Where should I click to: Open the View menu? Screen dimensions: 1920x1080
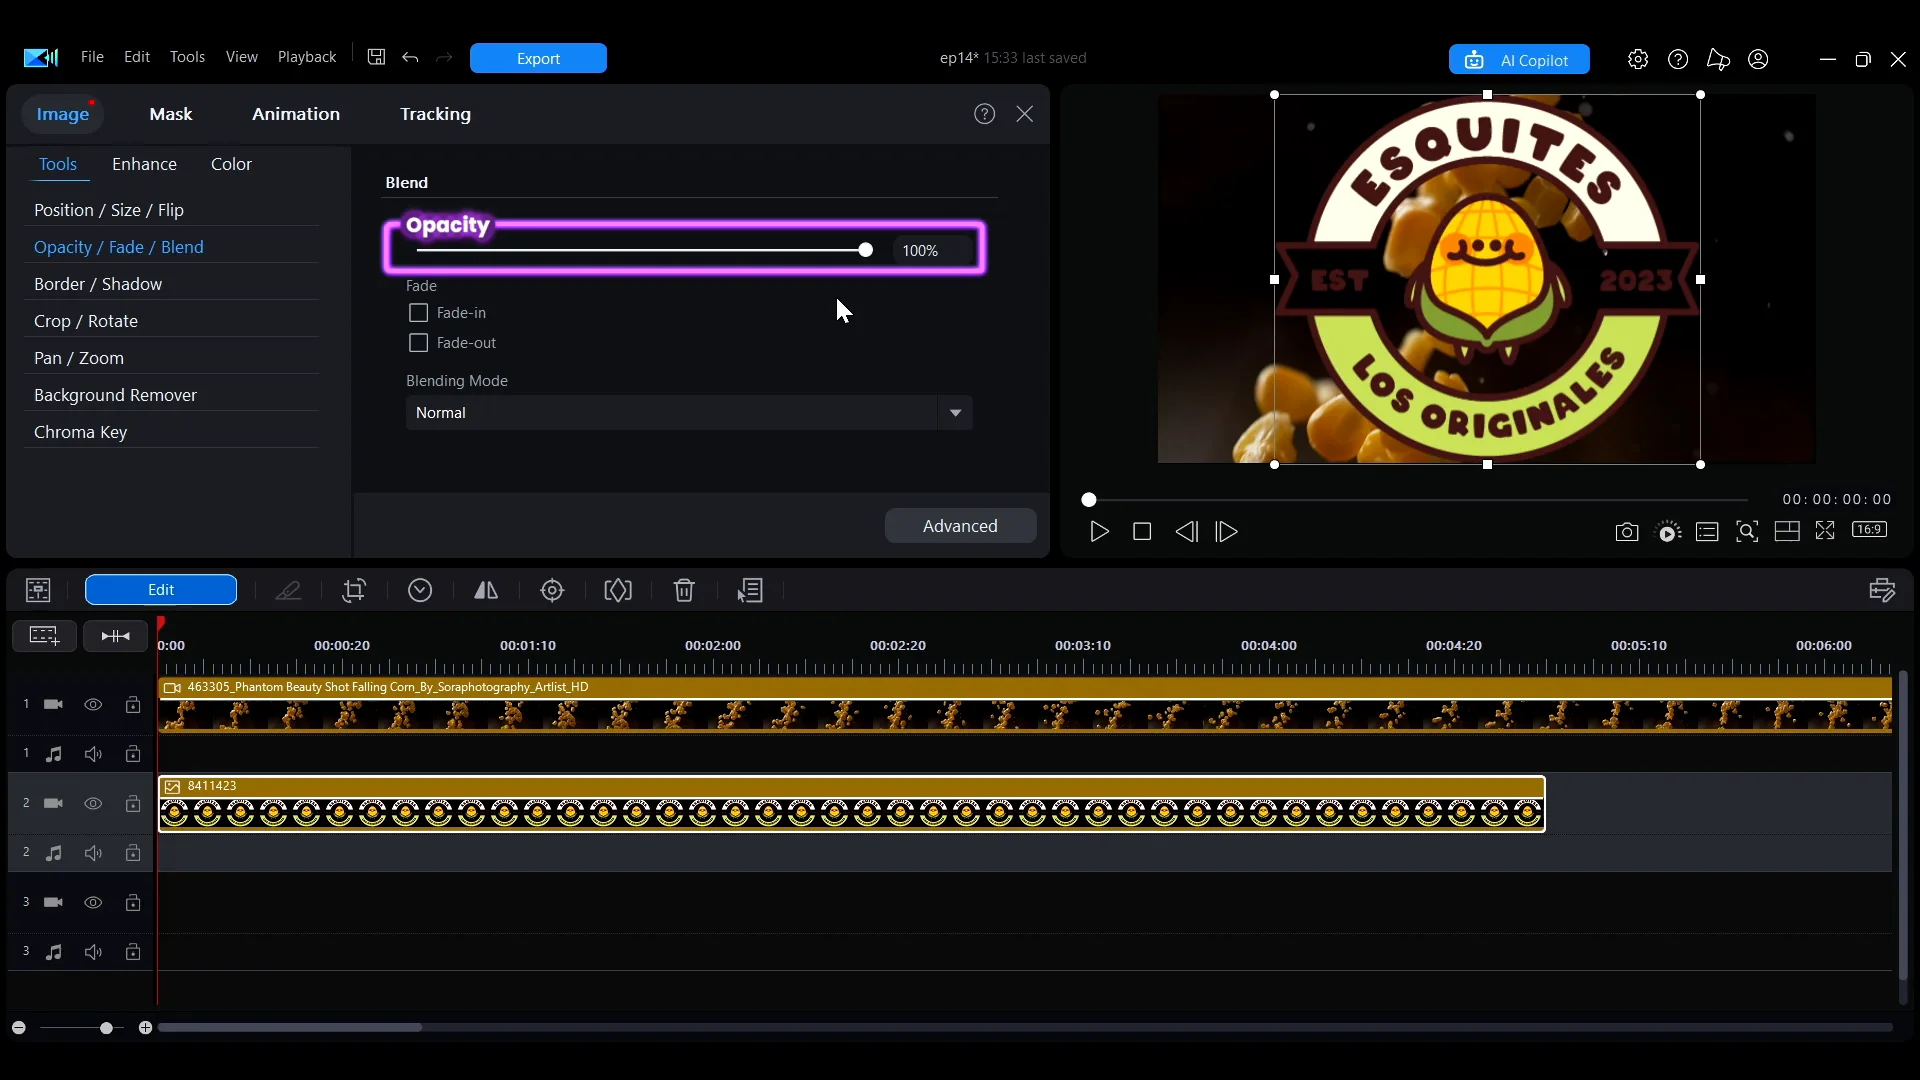242,57
